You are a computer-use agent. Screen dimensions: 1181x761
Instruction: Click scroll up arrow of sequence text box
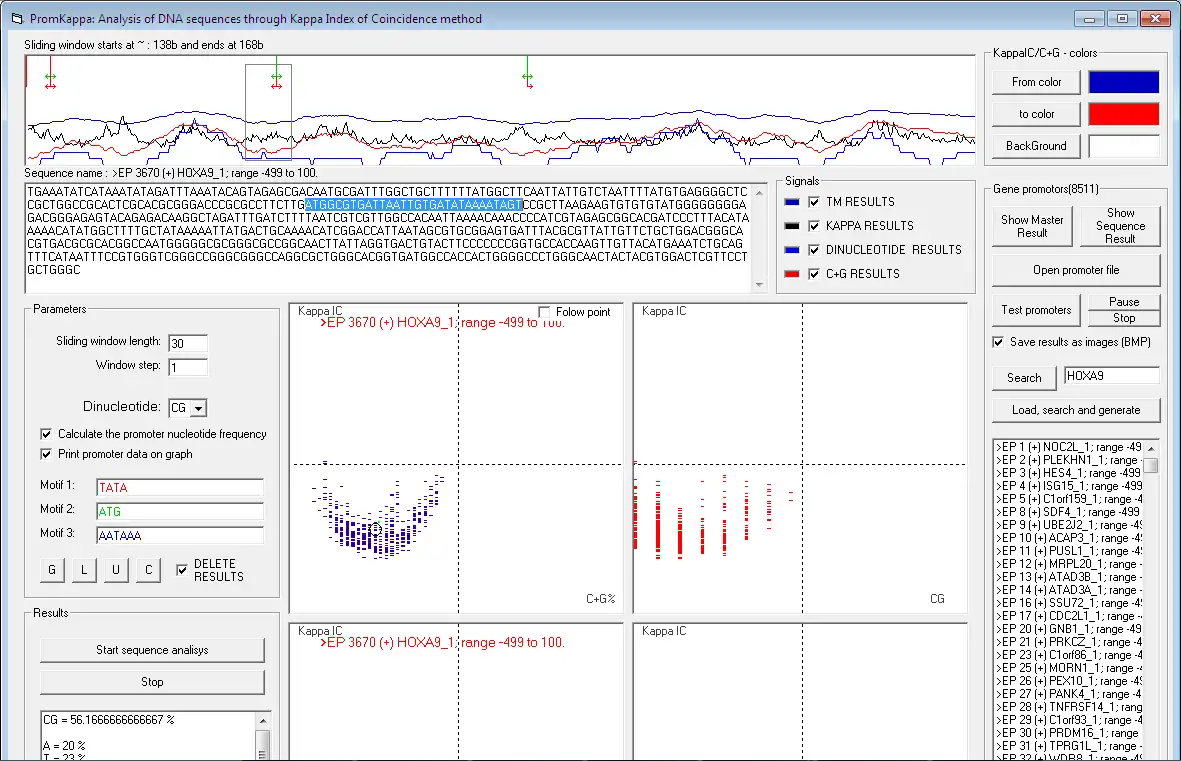(759, 194)
